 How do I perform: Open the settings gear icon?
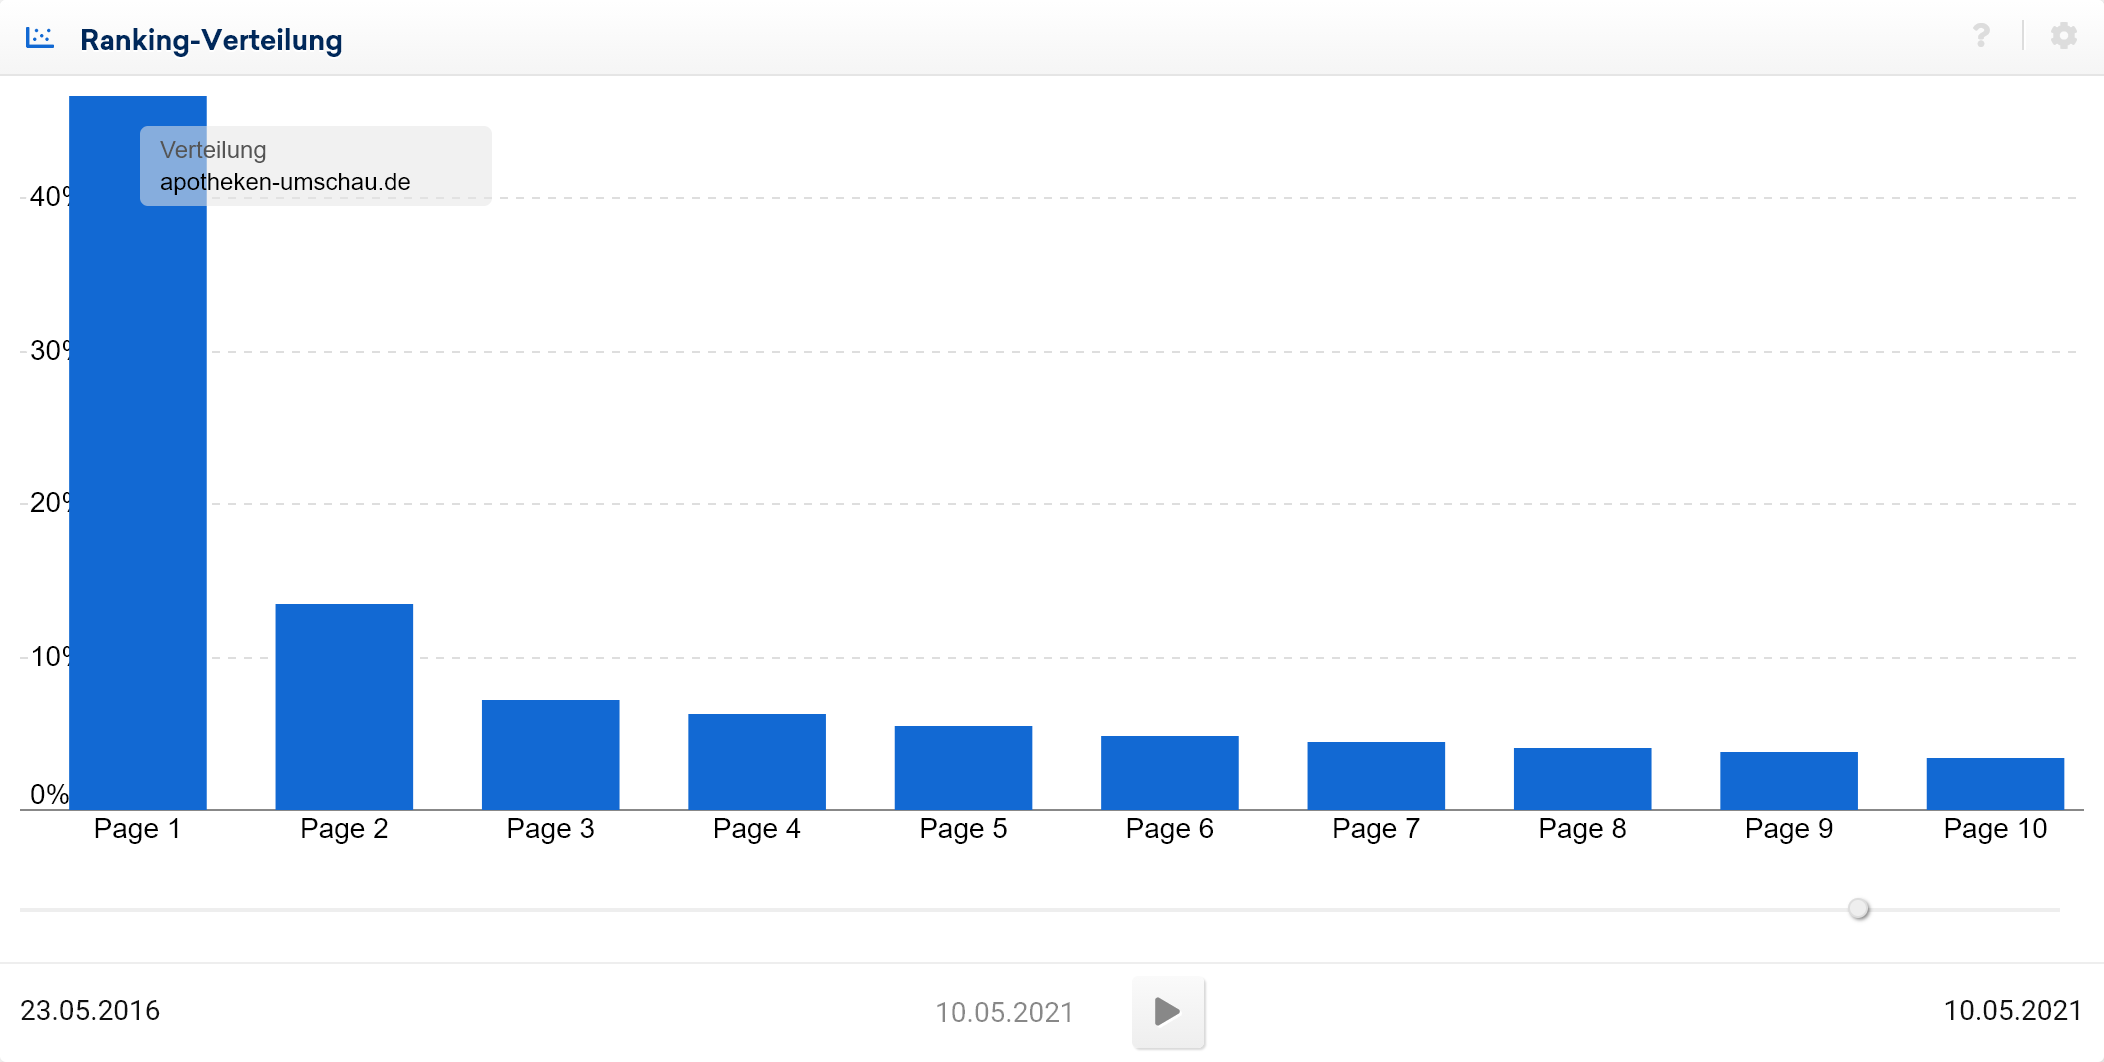2063,37
